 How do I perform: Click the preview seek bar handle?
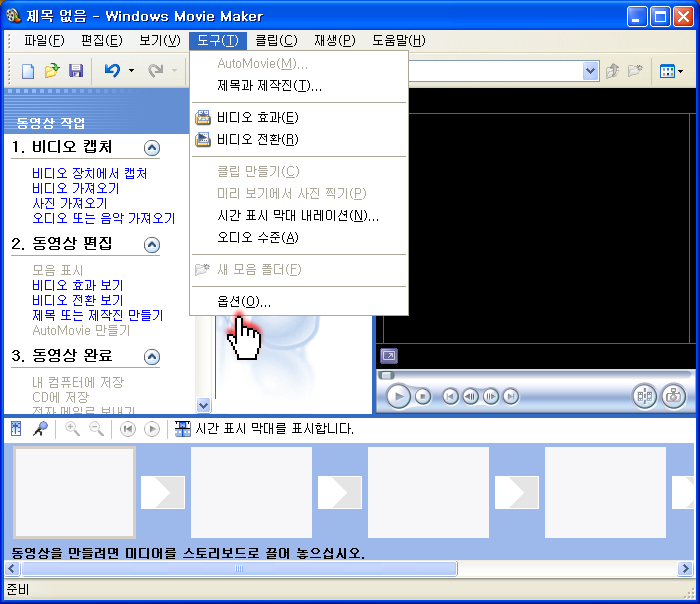click(387, 375)
